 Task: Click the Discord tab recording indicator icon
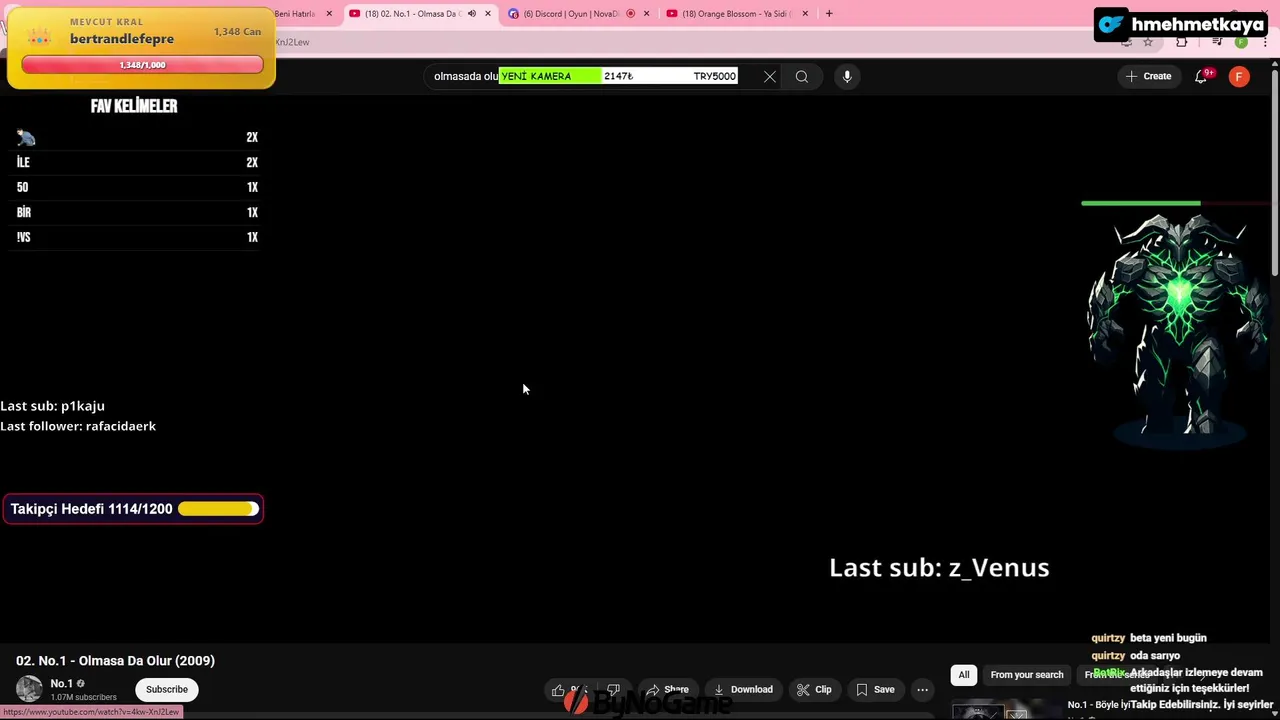630,14
